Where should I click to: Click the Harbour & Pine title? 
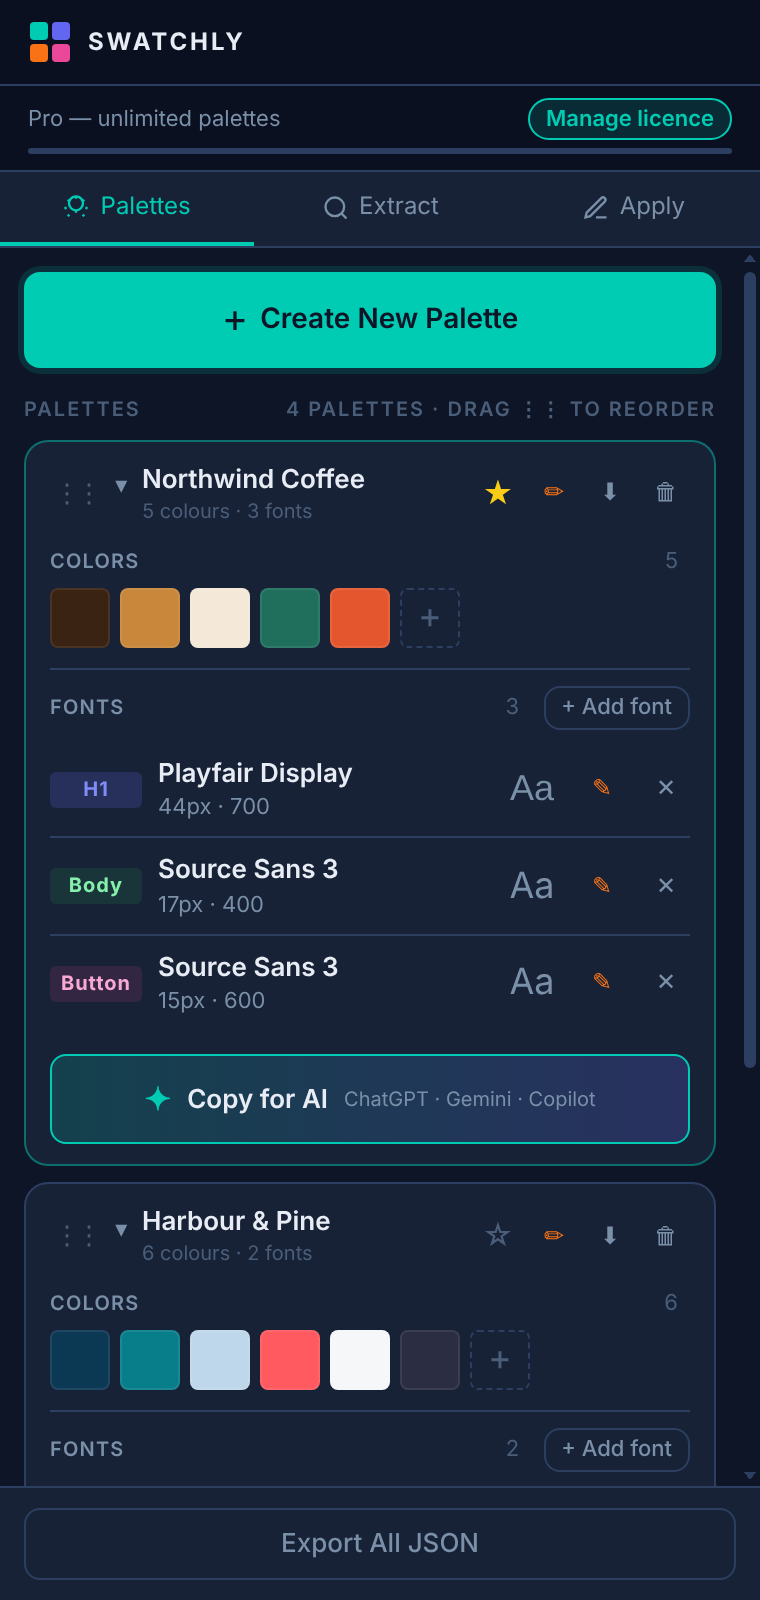click(x=236, y=1221)
